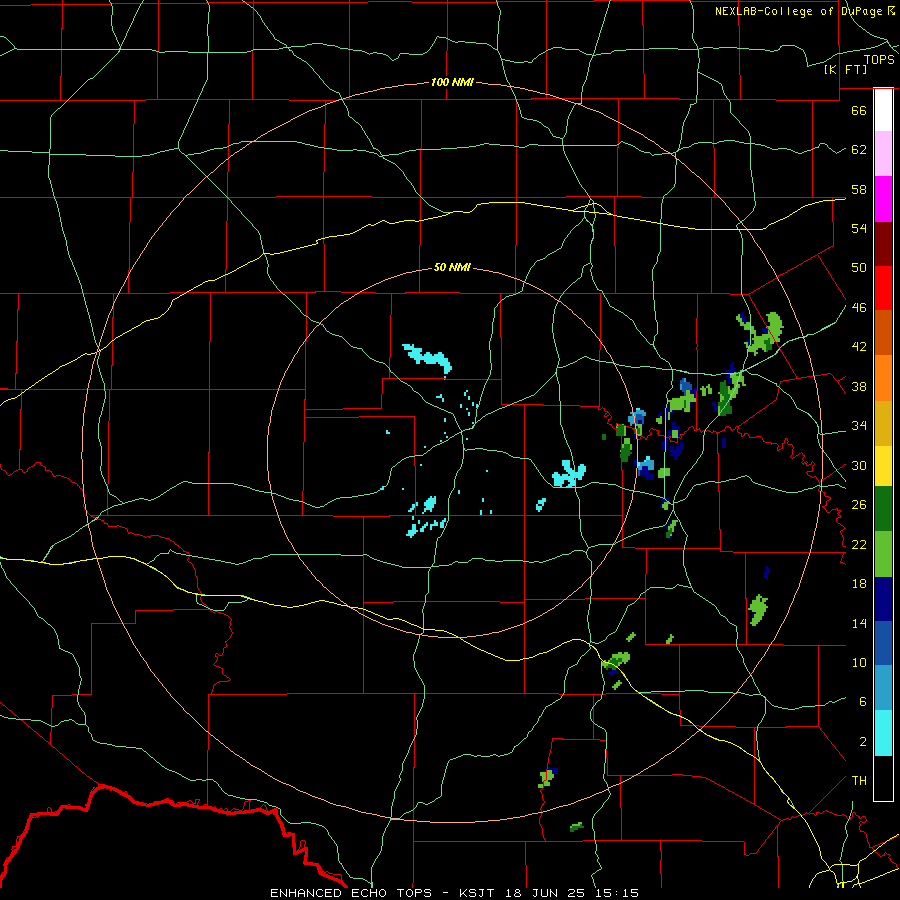Screen dimensions: 900x900
Task: Click the white swatch in the tops legend
Action: coord(883,110)
